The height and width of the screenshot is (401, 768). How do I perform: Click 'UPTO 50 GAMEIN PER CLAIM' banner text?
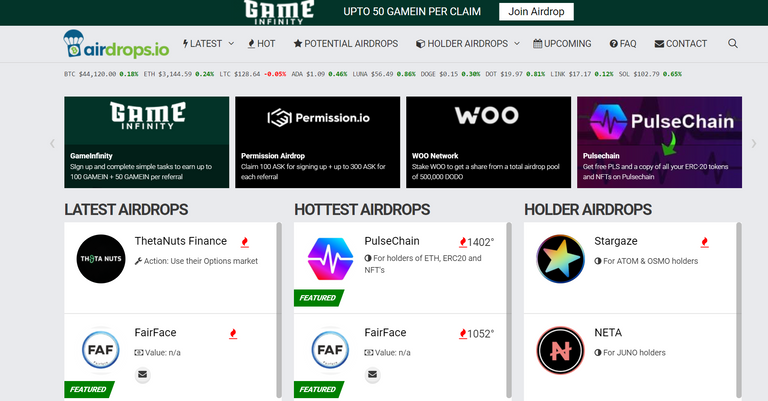pos(412,12)
